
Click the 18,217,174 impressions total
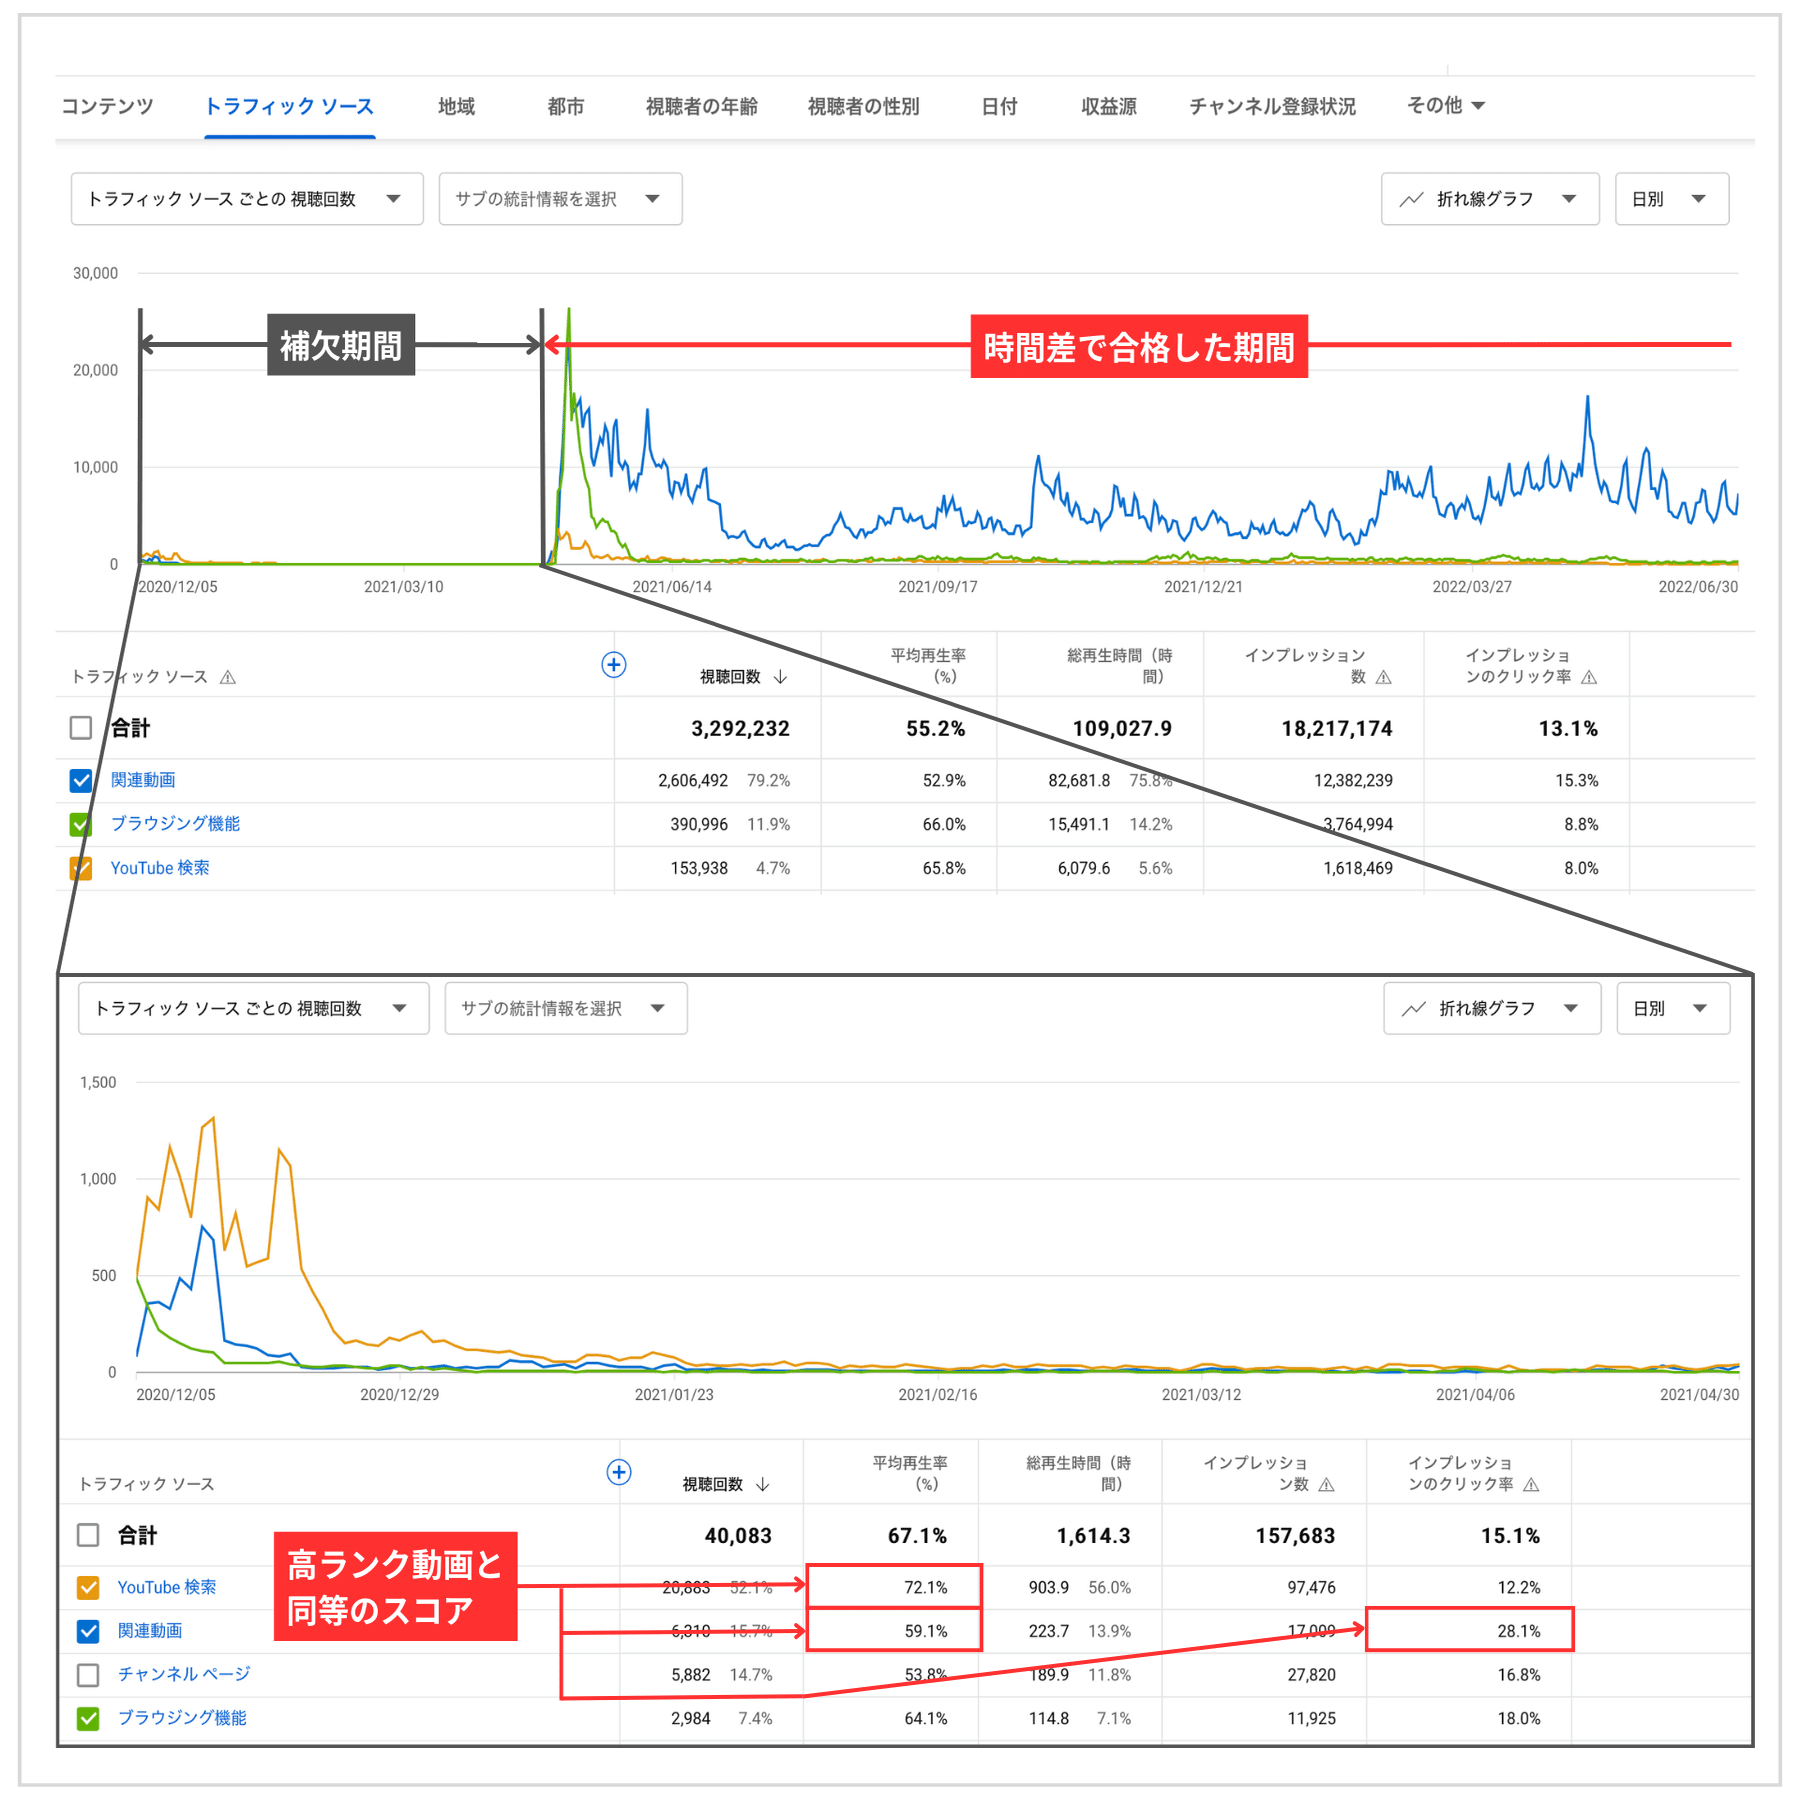point(1337,728)
